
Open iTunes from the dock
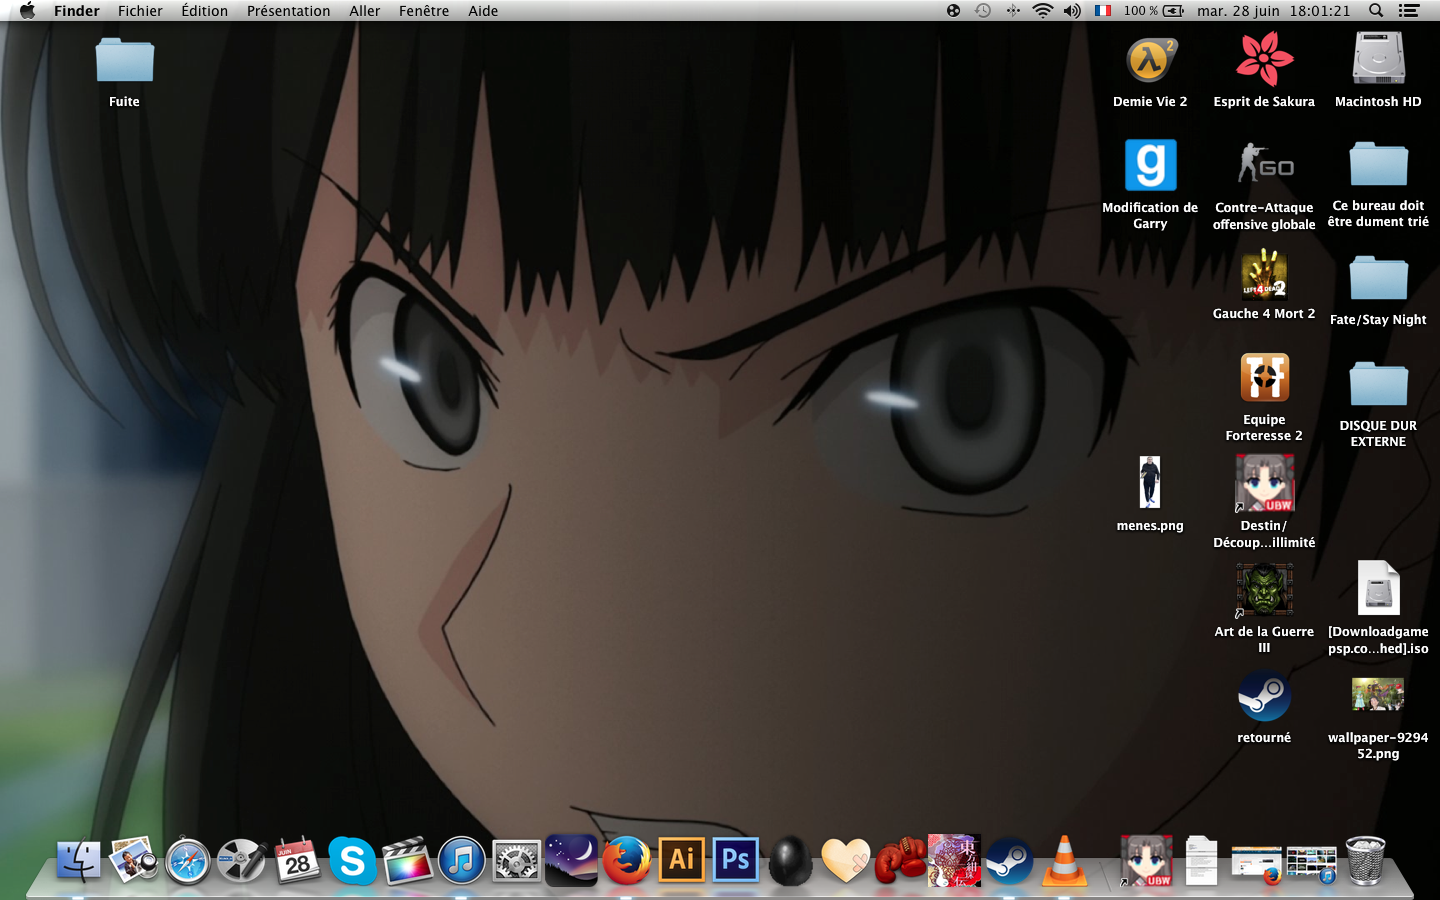click(461, 860)
